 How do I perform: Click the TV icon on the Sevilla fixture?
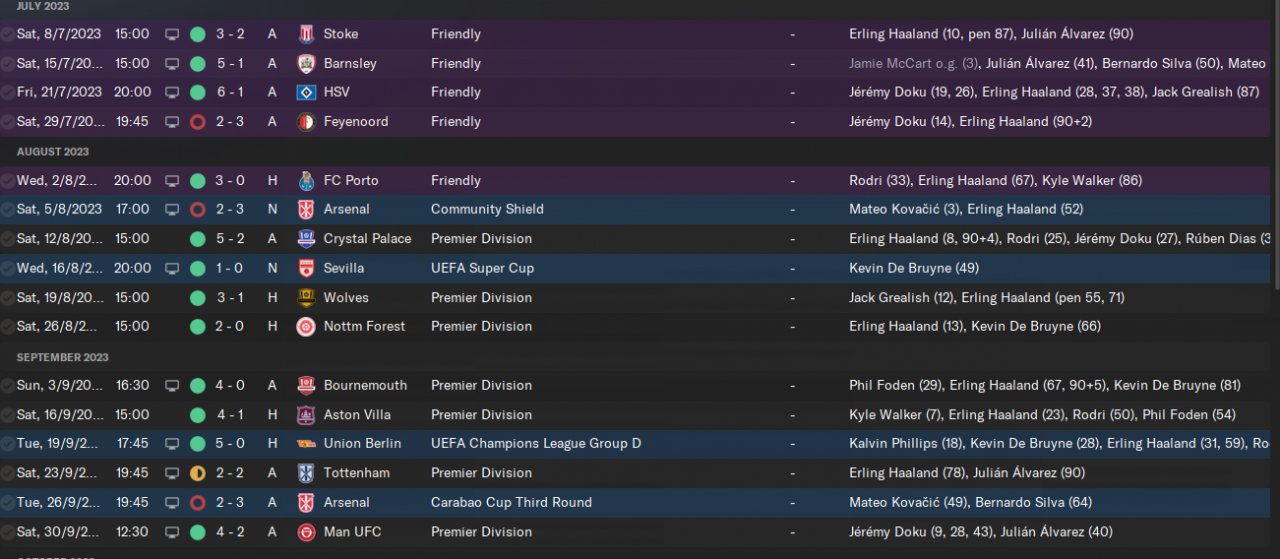(172, 268)
